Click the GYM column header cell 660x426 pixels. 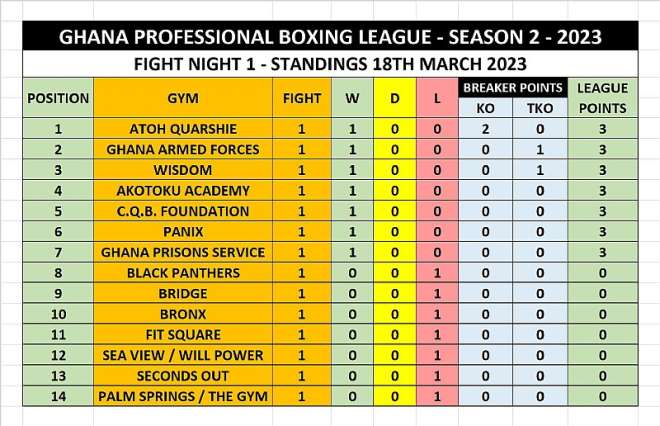coord(183,98)
